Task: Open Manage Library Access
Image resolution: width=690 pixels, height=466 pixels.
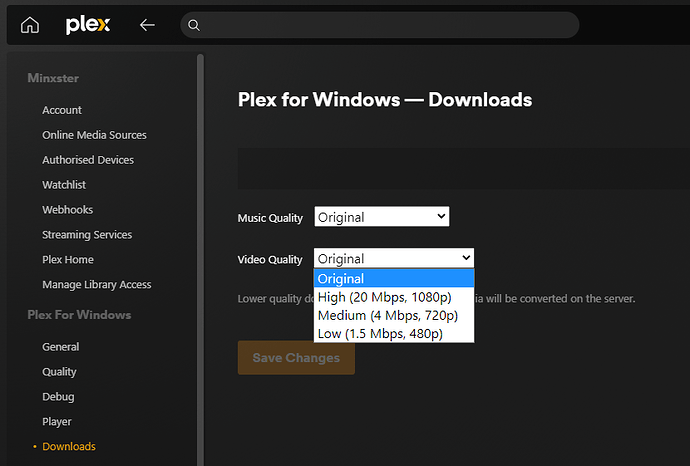Action: point(97,285)
